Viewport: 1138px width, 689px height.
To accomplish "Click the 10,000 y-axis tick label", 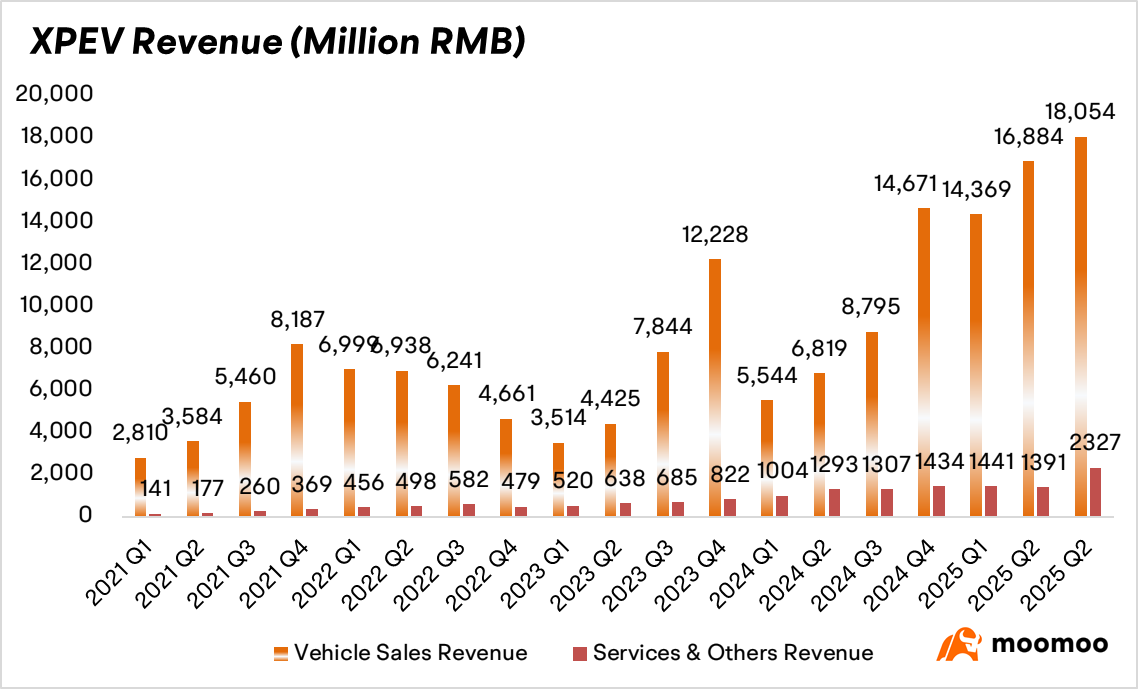I will coord(55,304).
